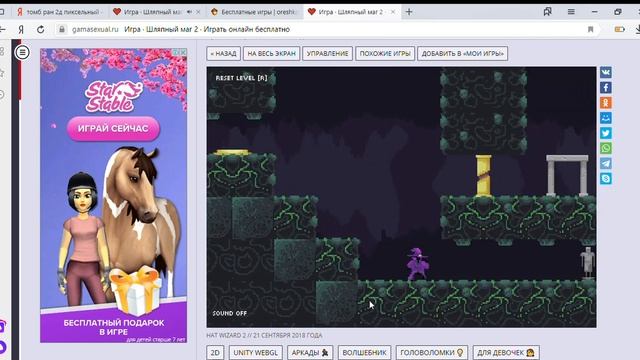Open the ДЛЯ ДЕВОЧЕК category tag
The height and width of the screenshot is (360, 640).
coord(506,353)
